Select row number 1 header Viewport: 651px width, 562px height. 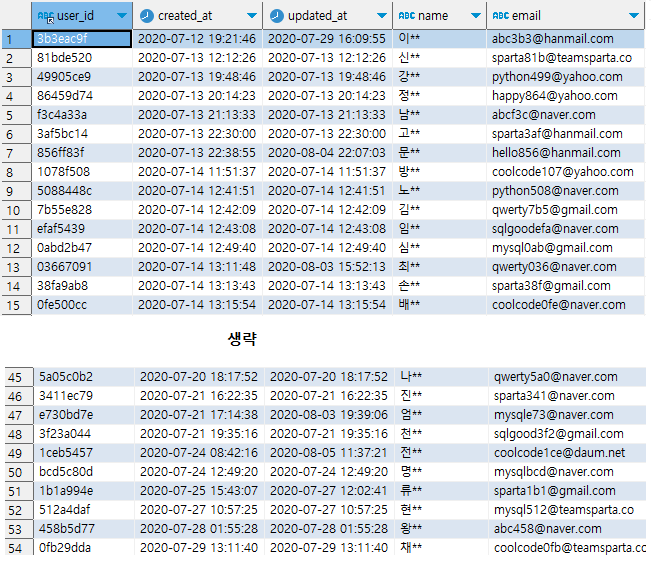click(x=16, y=39)
